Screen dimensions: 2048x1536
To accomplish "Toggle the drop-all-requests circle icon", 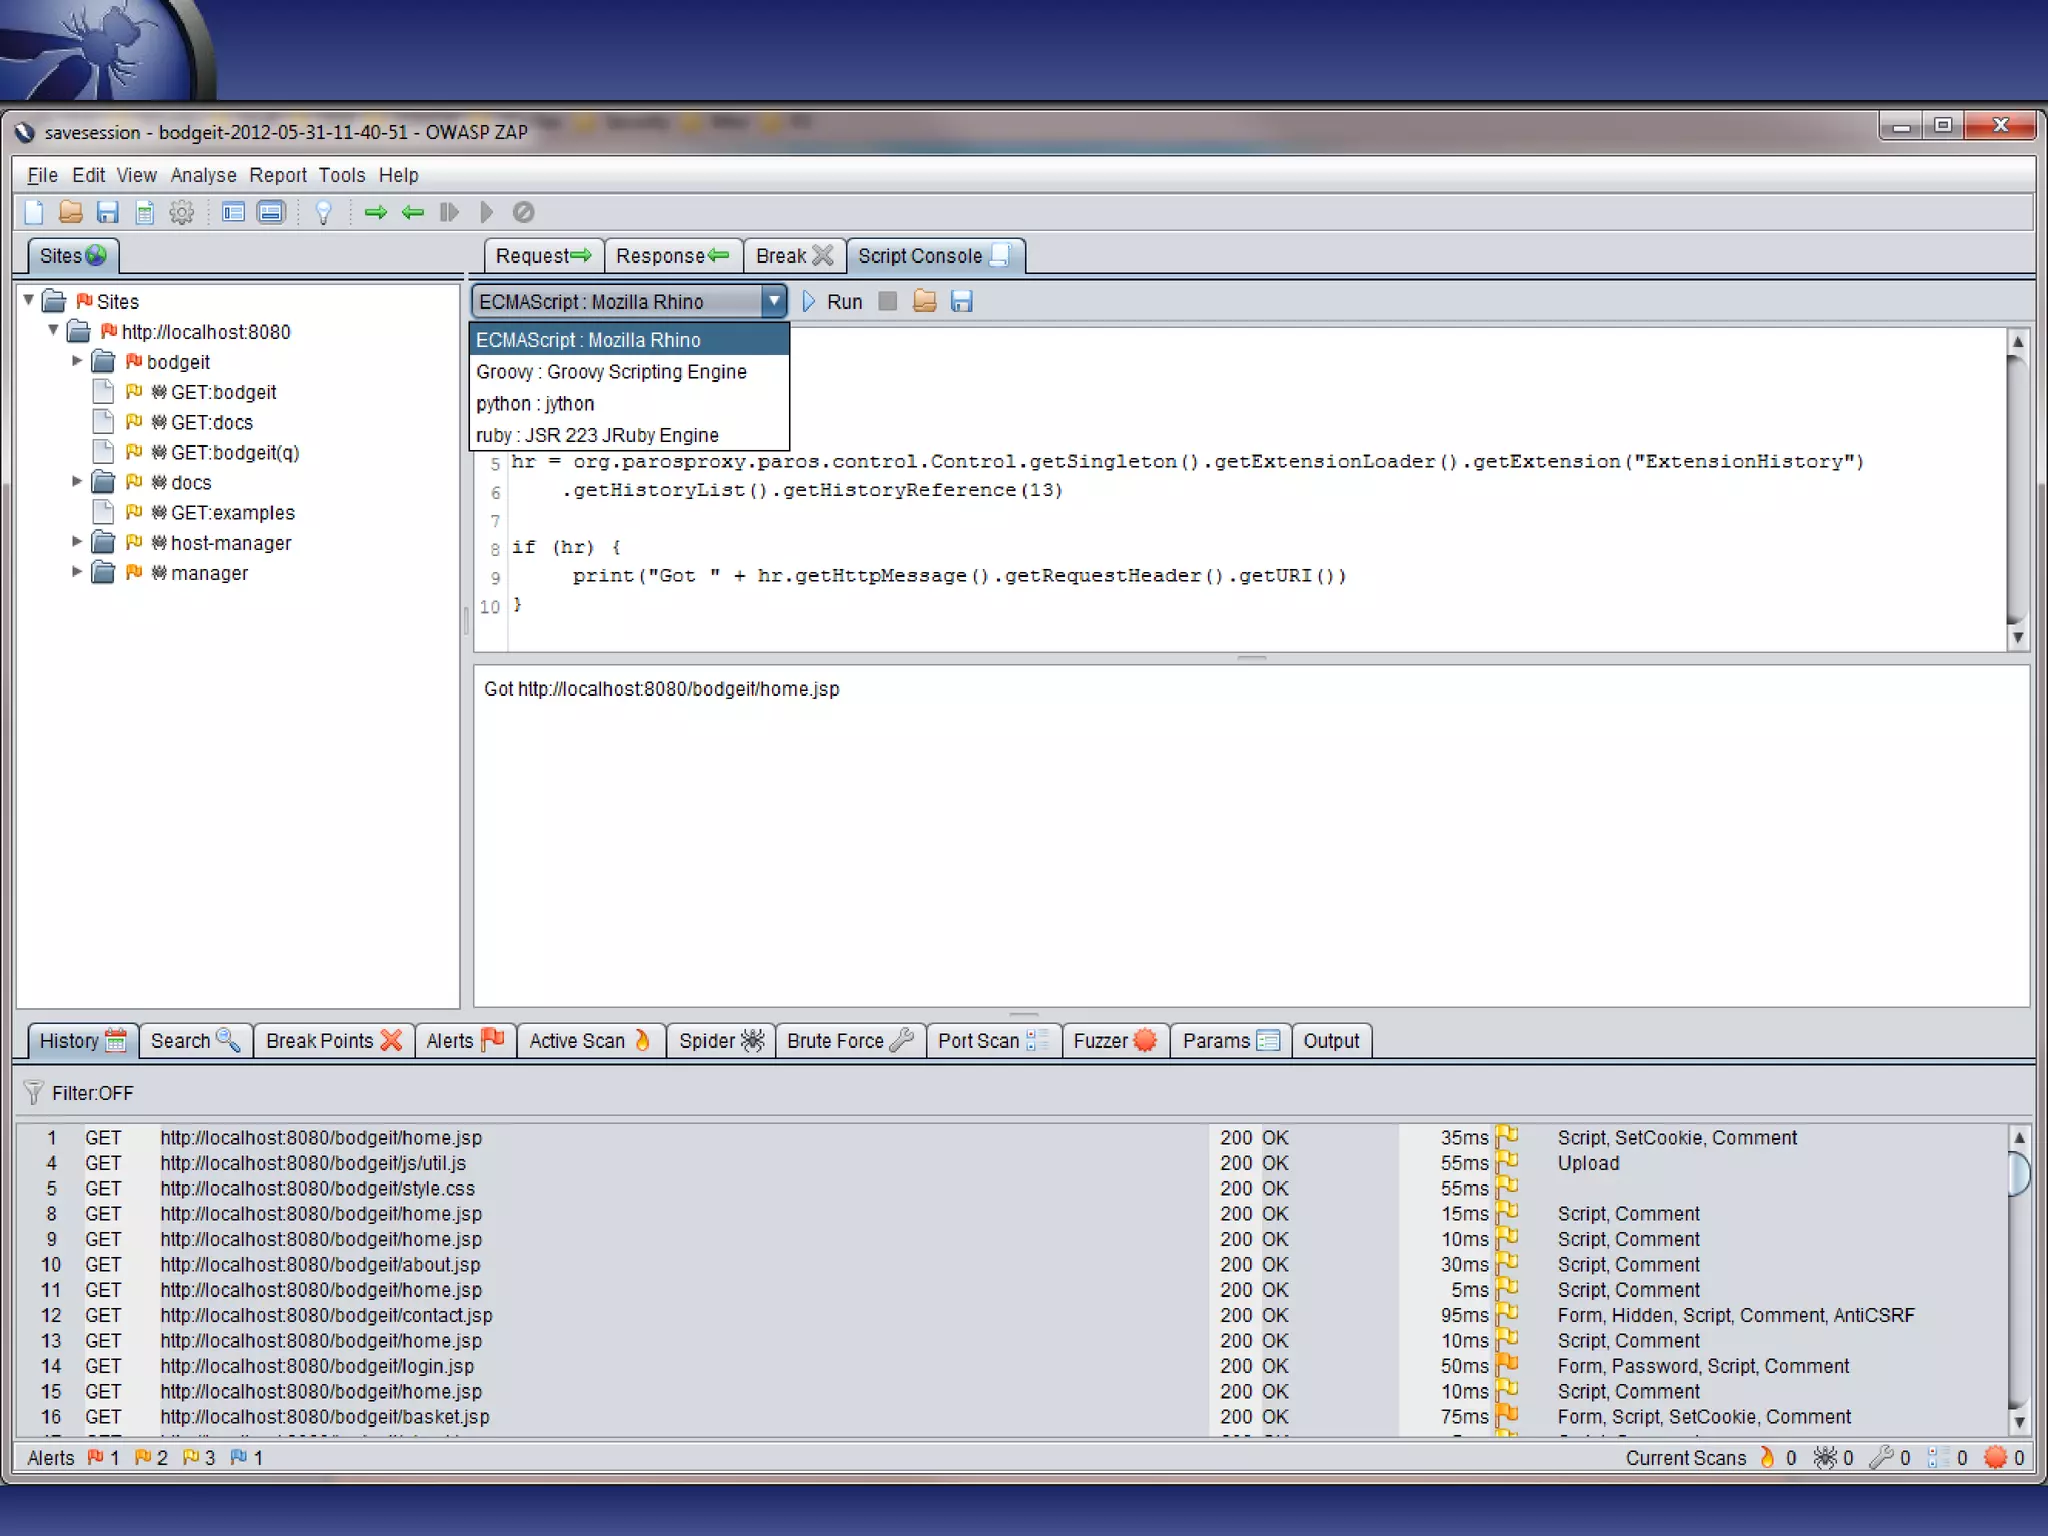I will (523, 212).
